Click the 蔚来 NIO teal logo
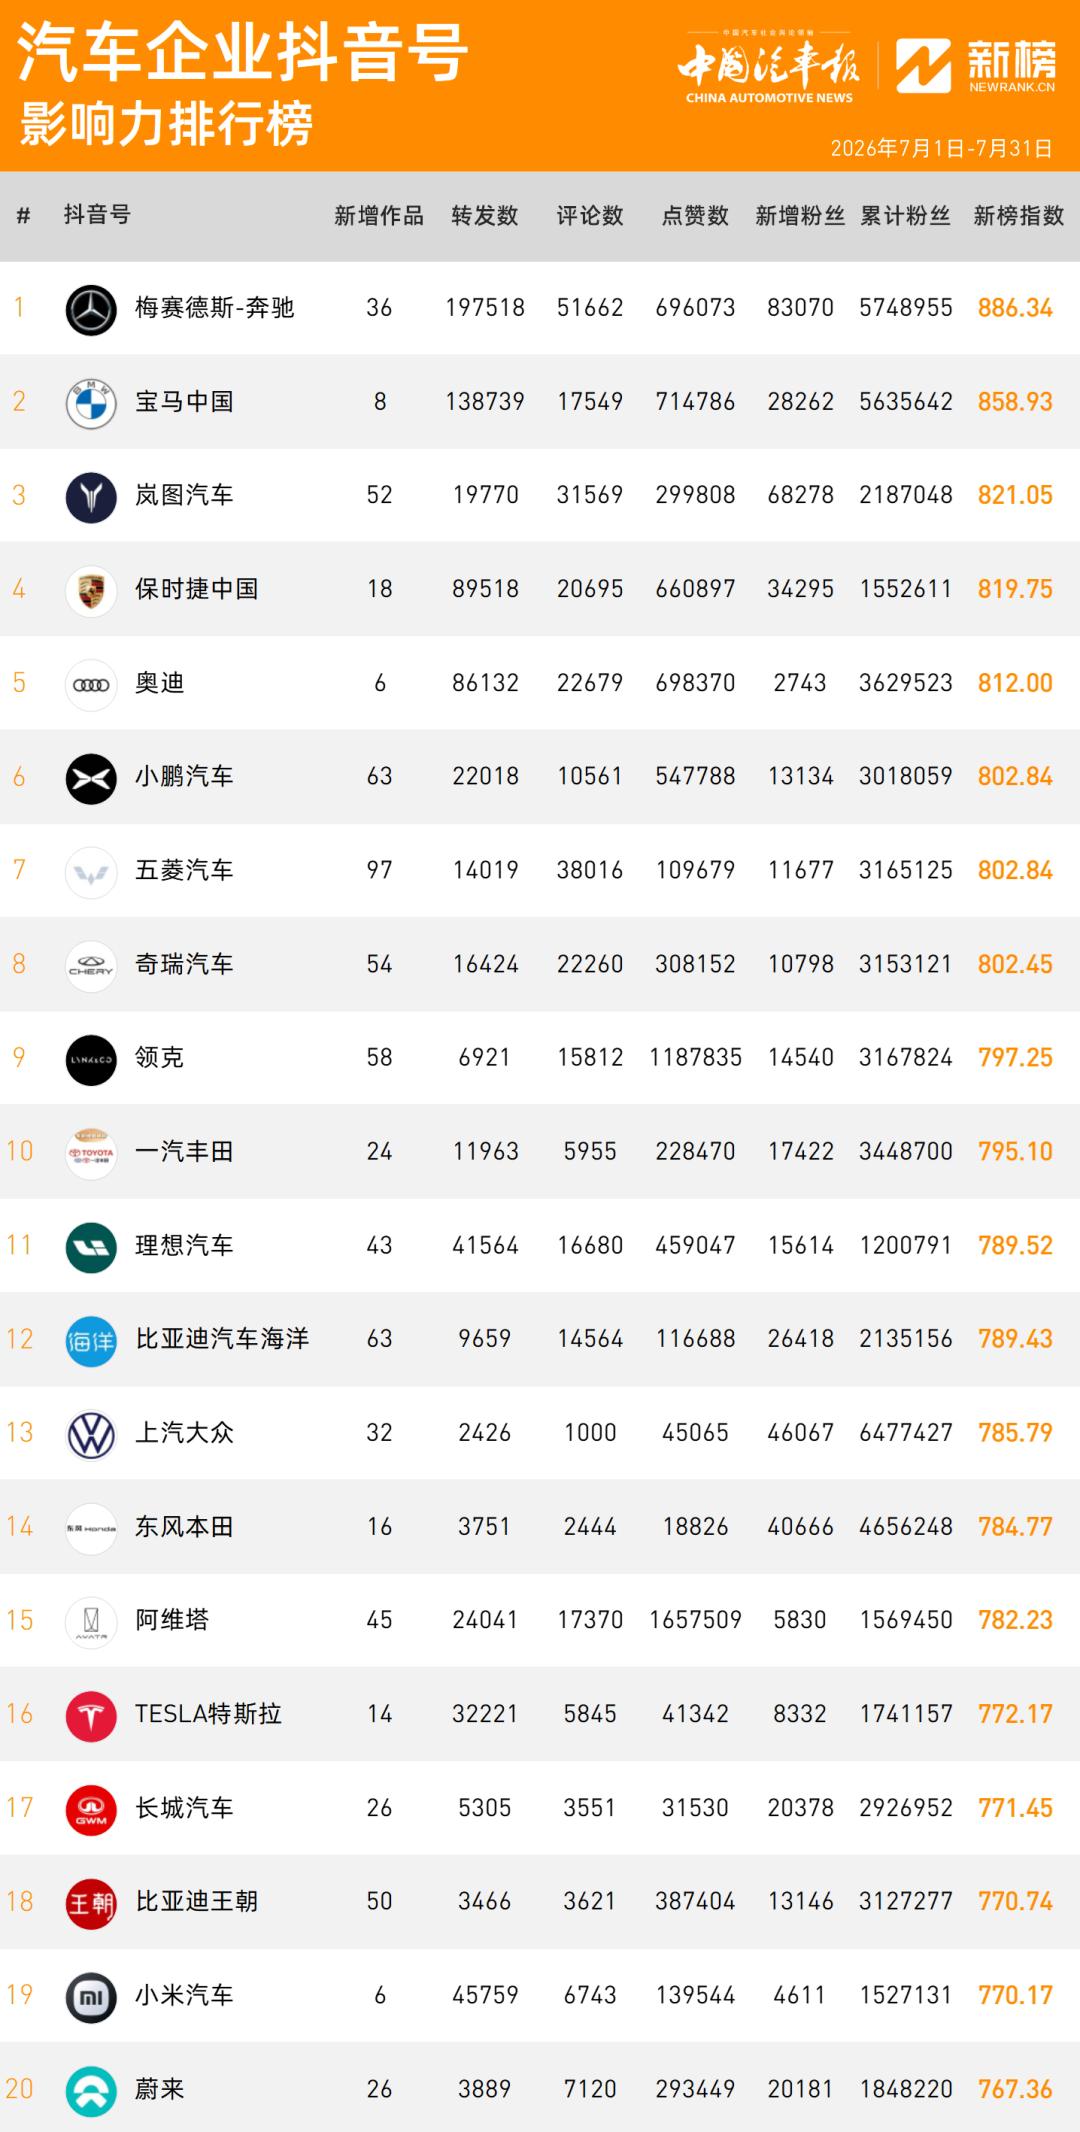The height and width of the screenshot is (2132, 1080). click(91, 2091)
